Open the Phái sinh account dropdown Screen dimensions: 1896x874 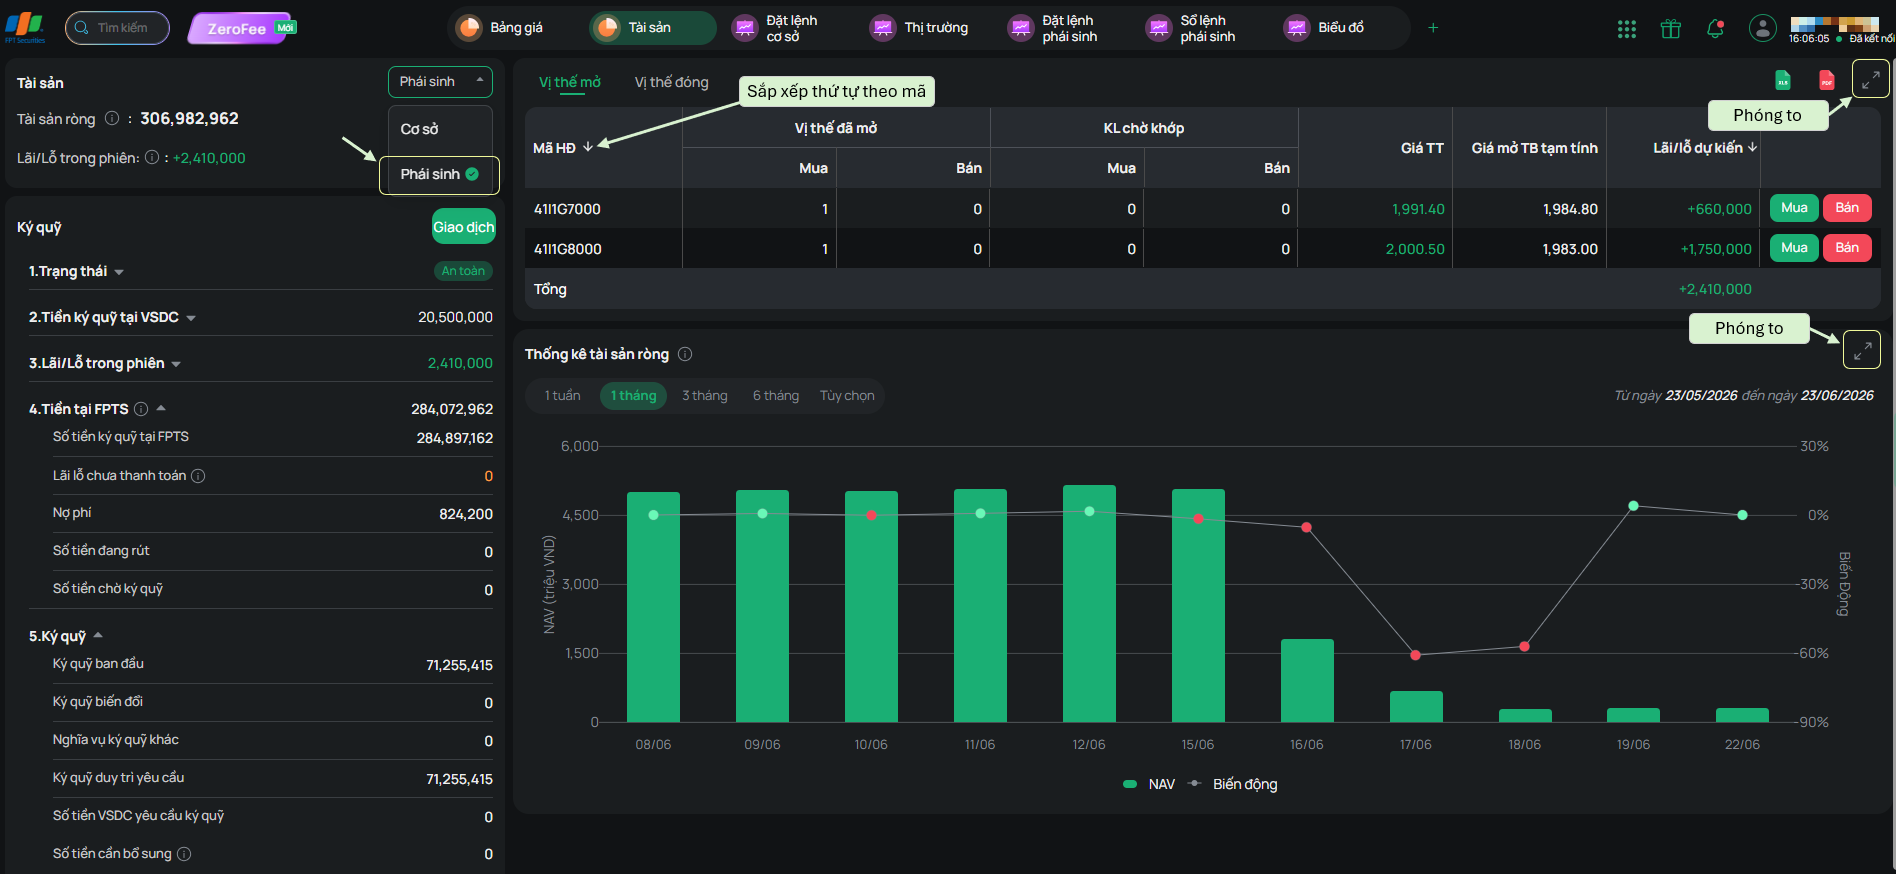(440, 81)
